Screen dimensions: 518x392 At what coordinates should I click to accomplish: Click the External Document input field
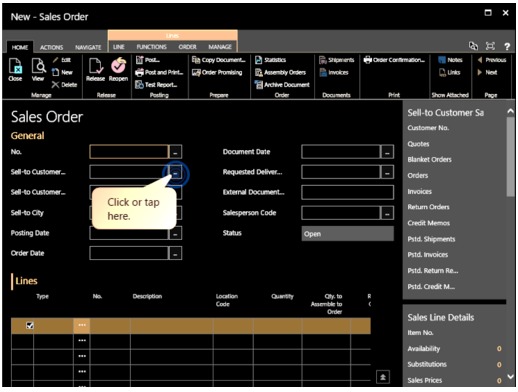click(x=347, y=193)
